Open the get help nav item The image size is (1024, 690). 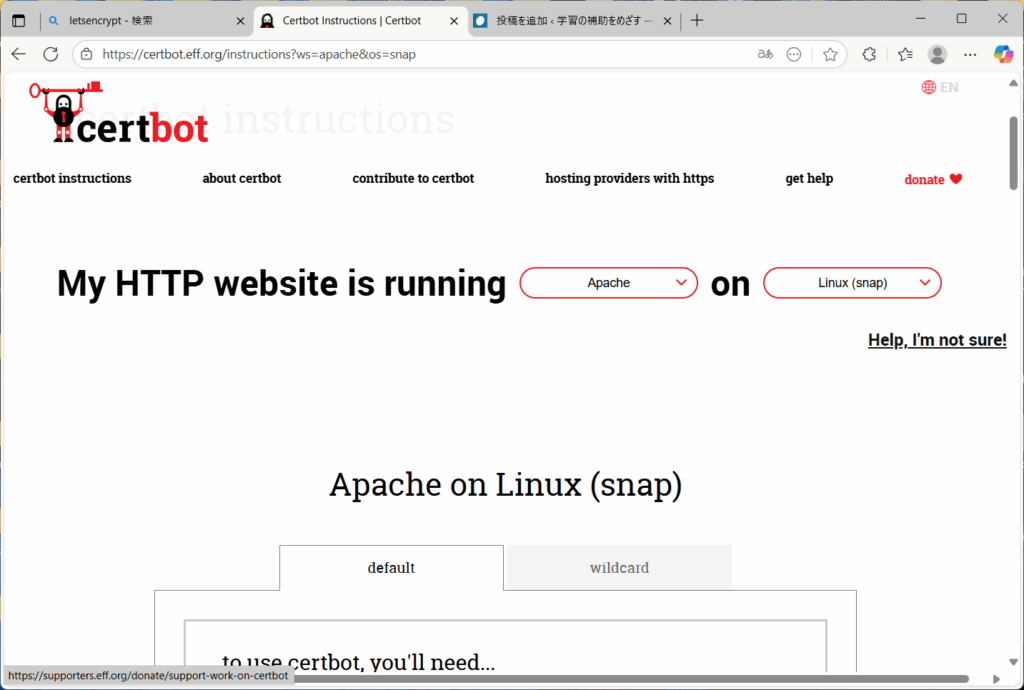809,178
